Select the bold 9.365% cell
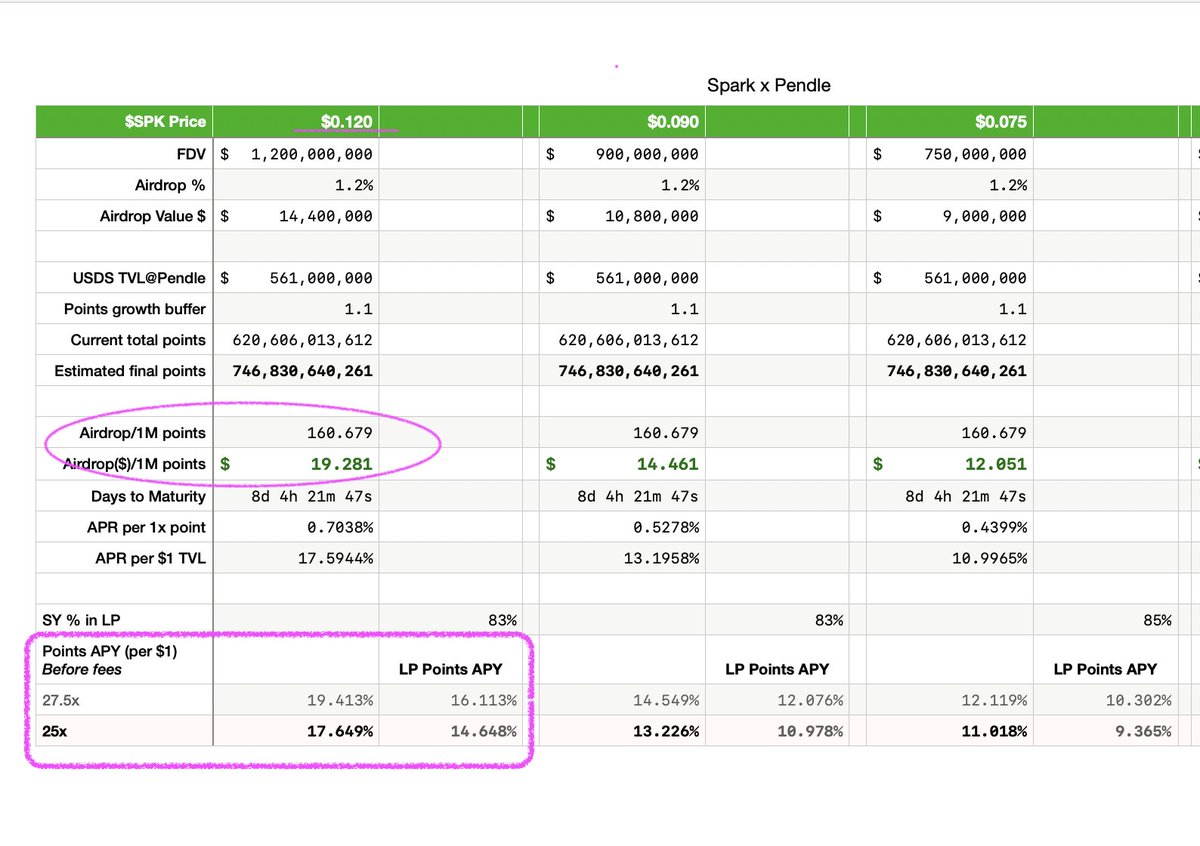The image size is (1200, 846). pyautogui.click(x=1108, y=731)
